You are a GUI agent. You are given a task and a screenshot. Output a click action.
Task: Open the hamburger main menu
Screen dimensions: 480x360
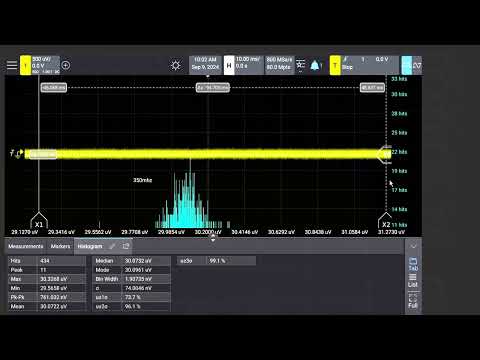(12, 65)
